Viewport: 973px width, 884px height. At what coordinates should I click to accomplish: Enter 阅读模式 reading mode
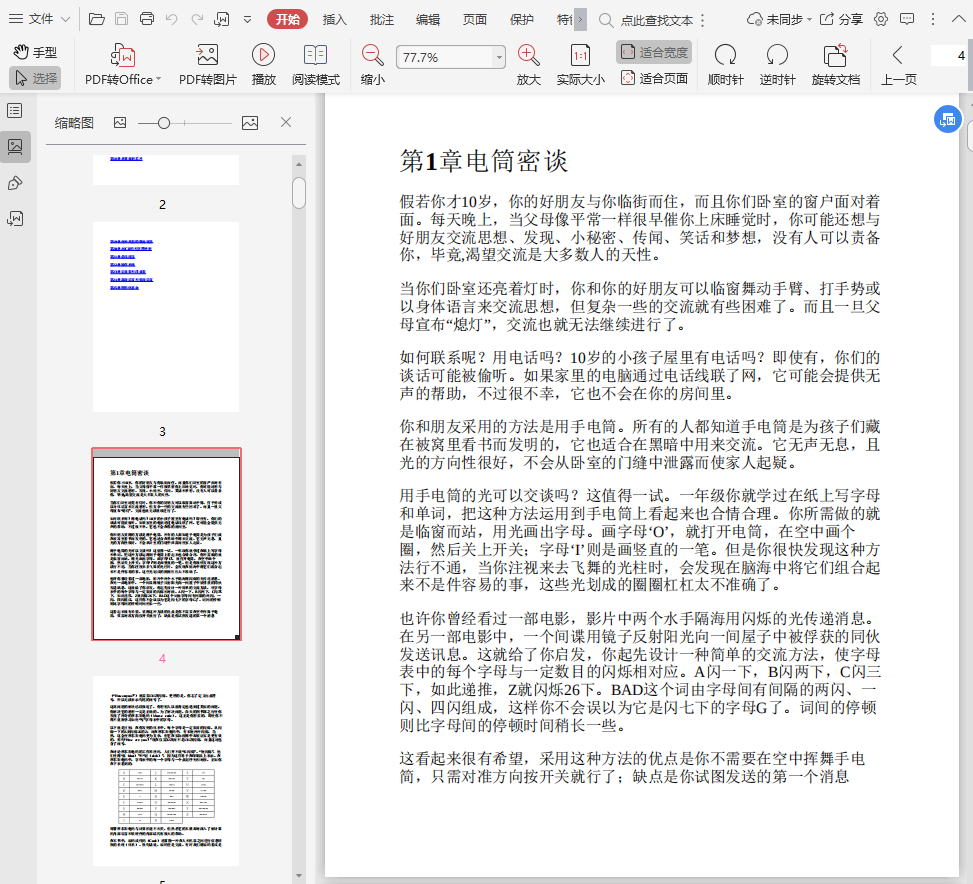[316, 65]
